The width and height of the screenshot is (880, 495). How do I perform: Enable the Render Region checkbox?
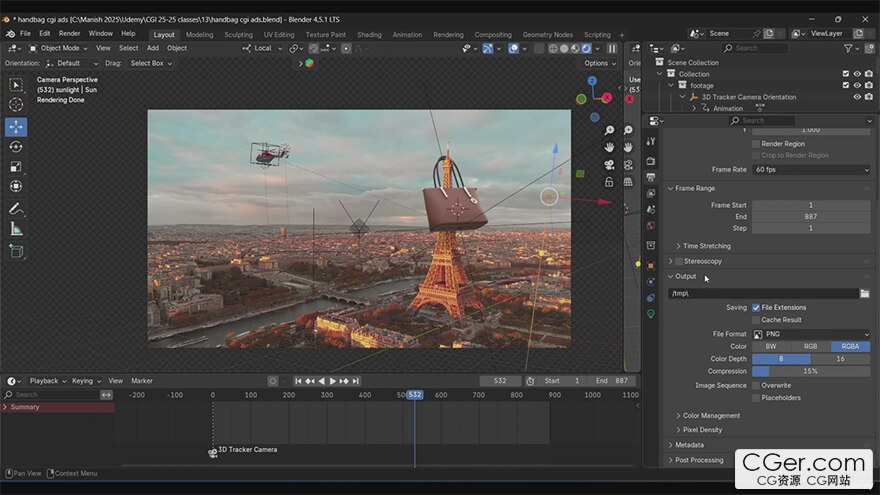click(x=756, y=144)
